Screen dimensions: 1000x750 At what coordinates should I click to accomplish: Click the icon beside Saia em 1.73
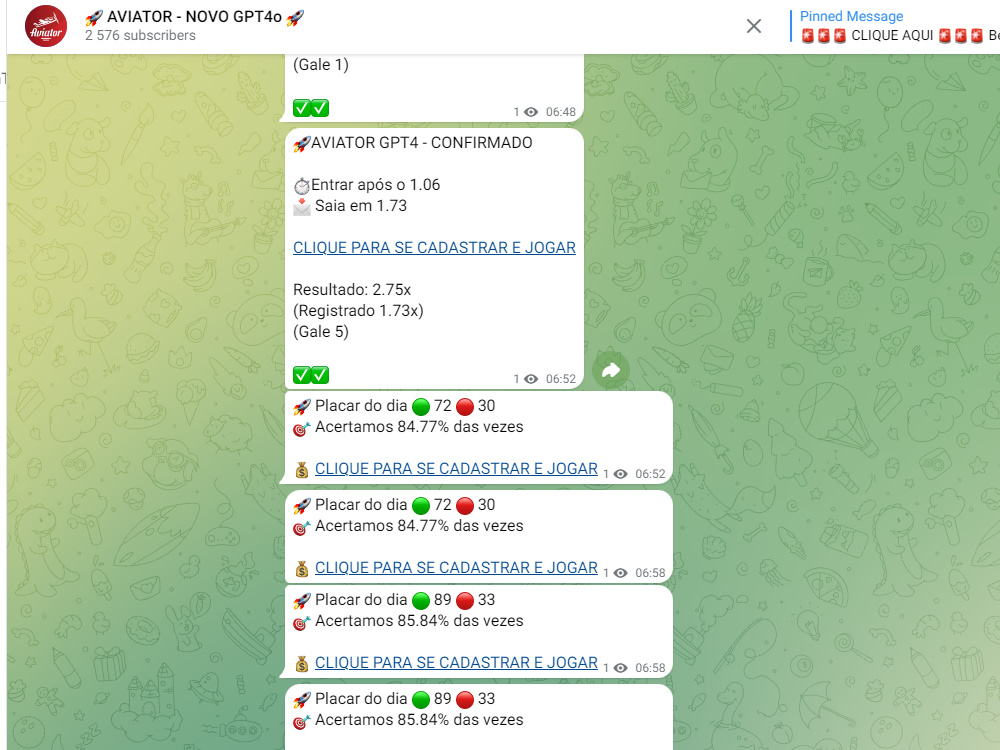pyautogui.click(x=302, y=207)
